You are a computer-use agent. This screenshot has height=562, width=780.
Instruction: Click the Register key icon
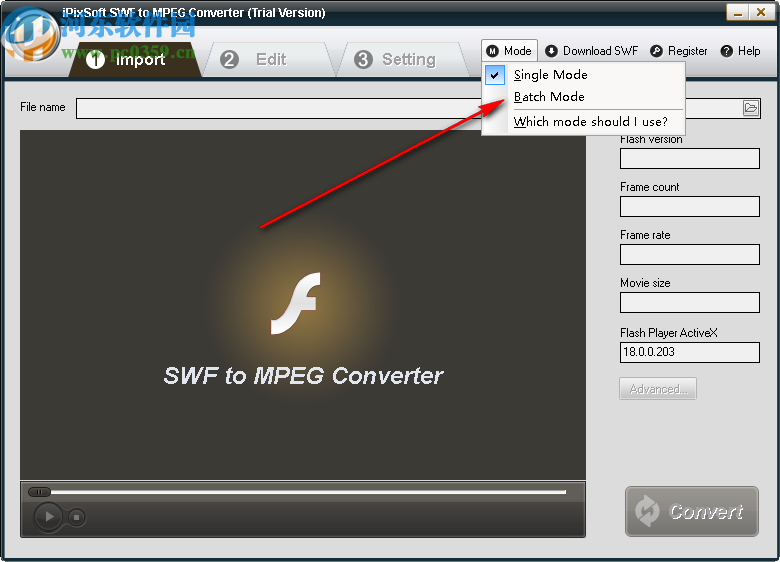[x=657, y=51]
